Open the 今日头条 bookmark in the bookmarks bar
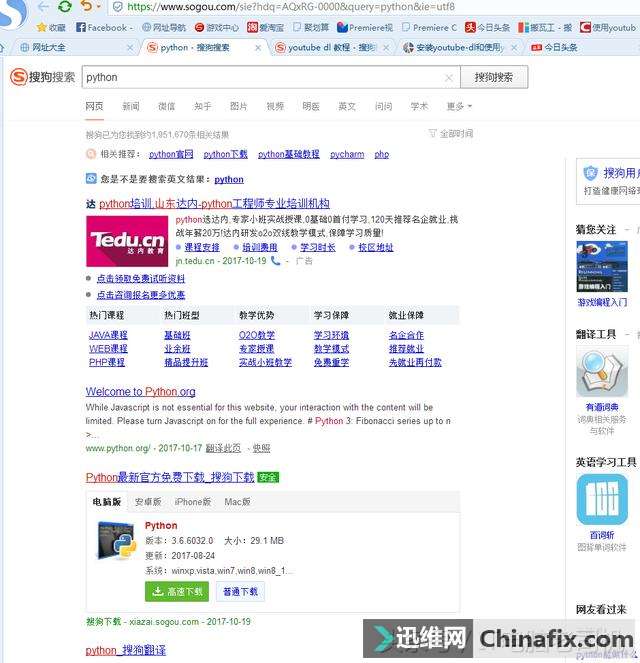 point(487,27)
